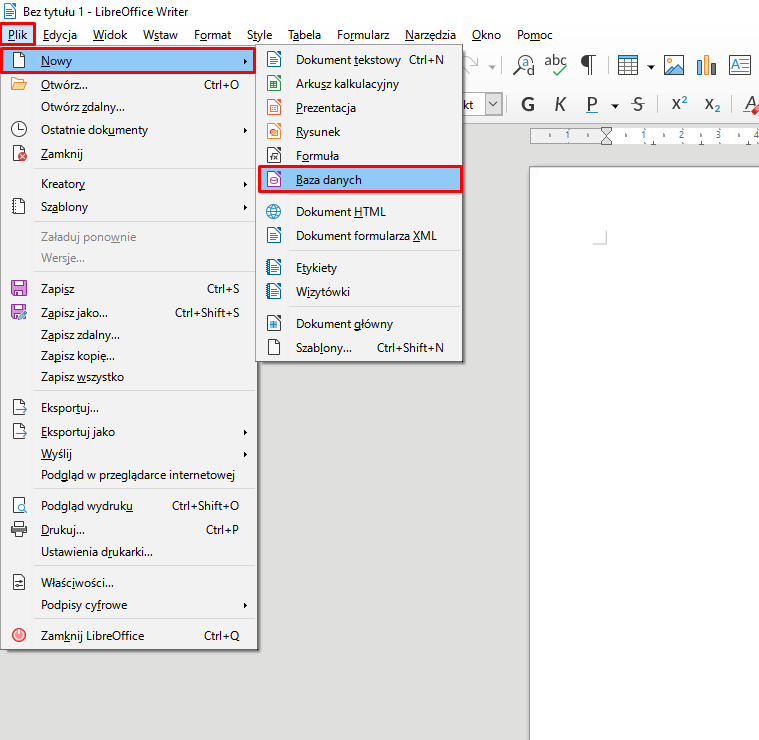Image resolution: width=759 pixels, height=740 pixels.
Task: Click the Eksportuj icon
Action: [x=19, y=407]
